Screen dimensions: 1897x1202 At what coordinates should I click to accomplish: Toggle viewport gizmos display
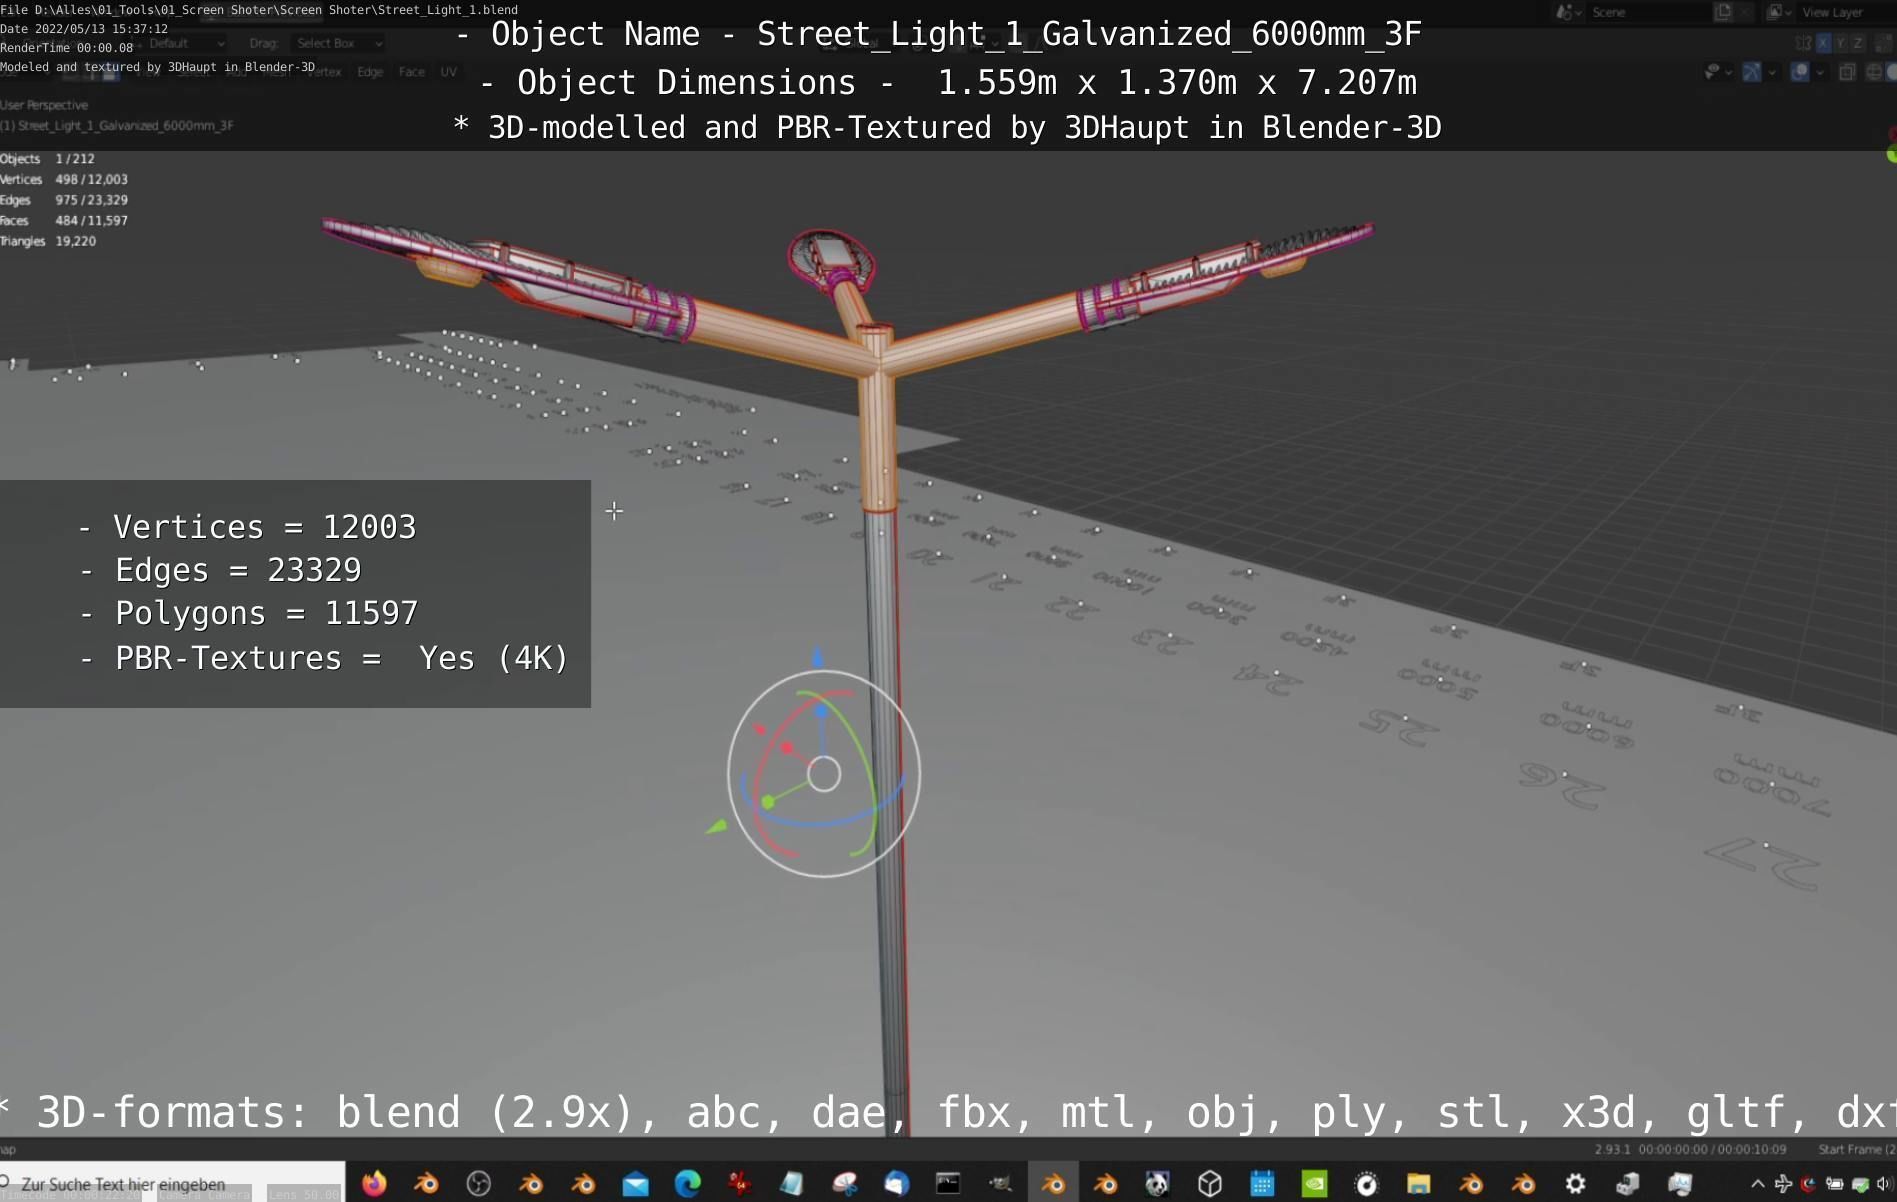(x=1752, y=72)
